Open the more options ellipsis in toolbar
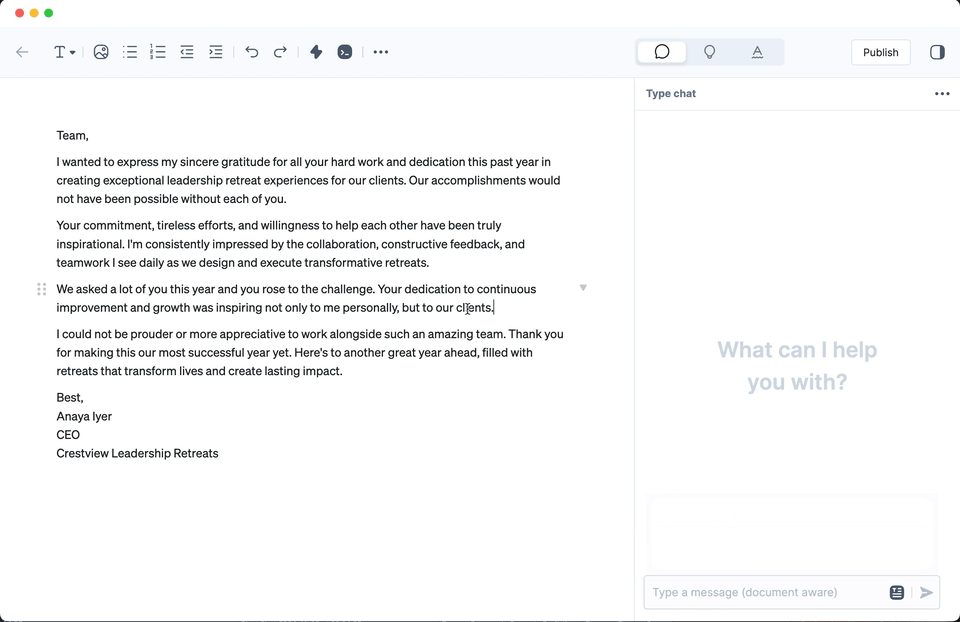Screen dimensions: 960x622 pyautogui.click(x=381, y=52)
